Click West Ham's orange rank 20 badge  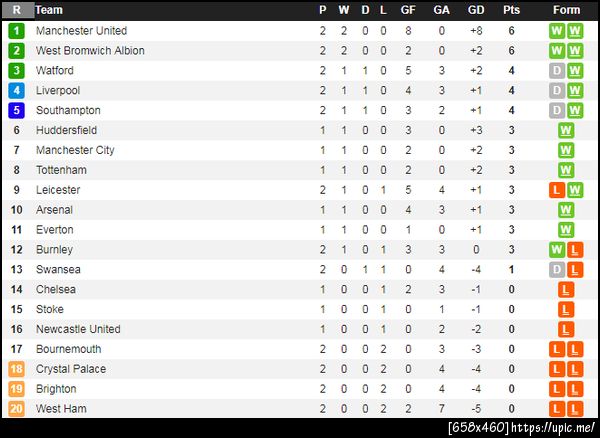click(16, 408)
